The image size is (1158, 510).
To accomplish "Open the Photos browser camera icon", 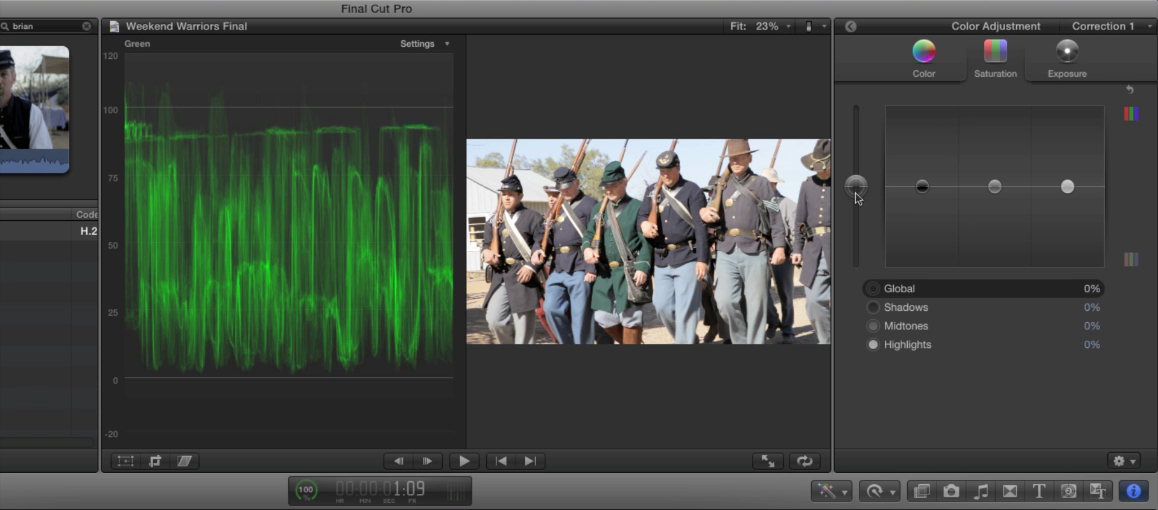I will (951, 491).
